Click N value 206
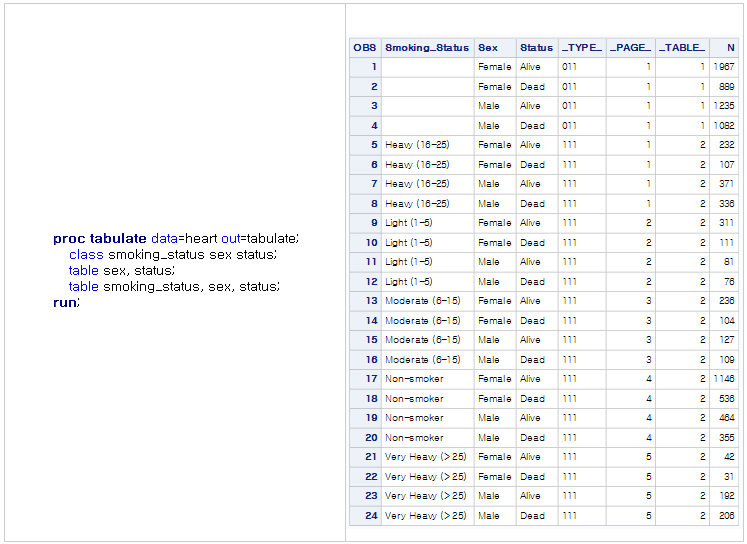Screen dimensions: 747x544 727,516
